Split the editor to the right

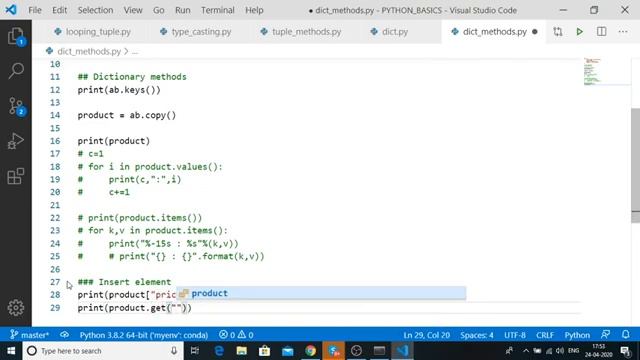(x=601, y=31)
